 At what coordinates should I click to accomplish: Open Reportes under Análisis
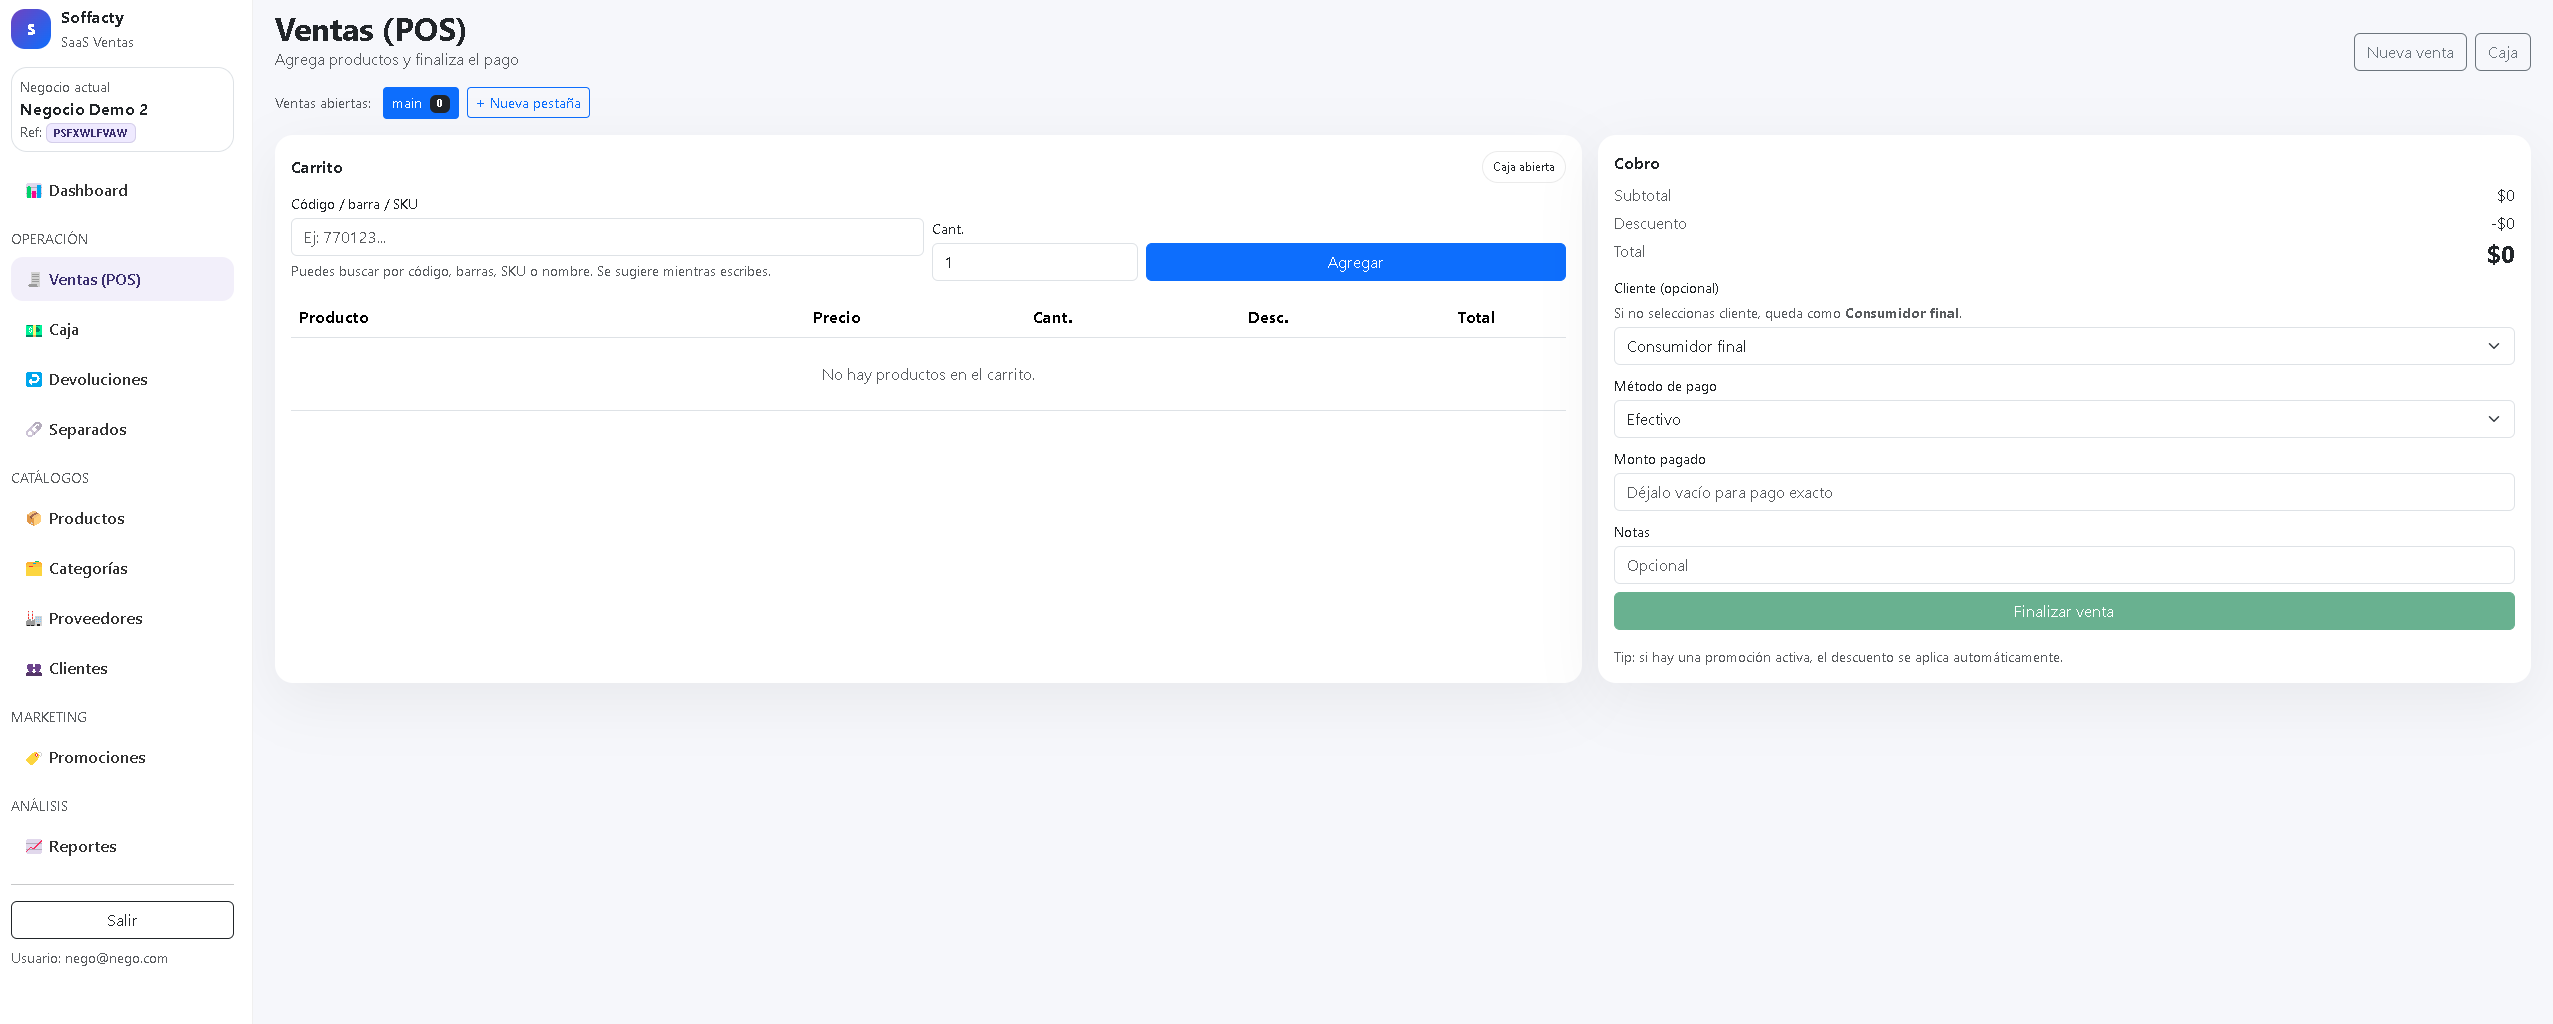pyautogui.click(x=82, y=846)
